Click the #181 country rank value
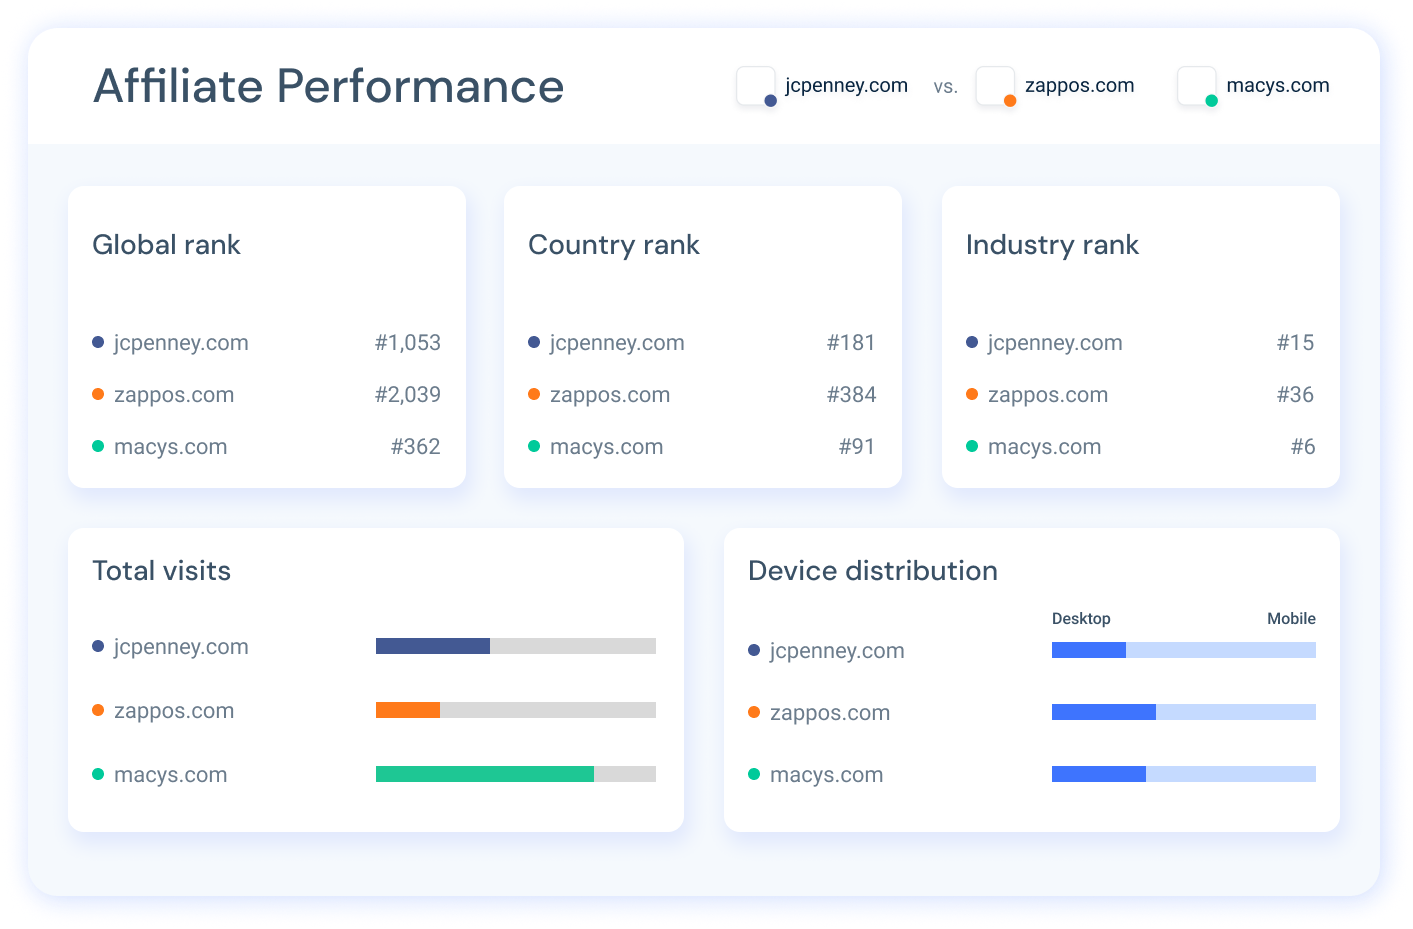1413x929 pixels. point(851,343)
